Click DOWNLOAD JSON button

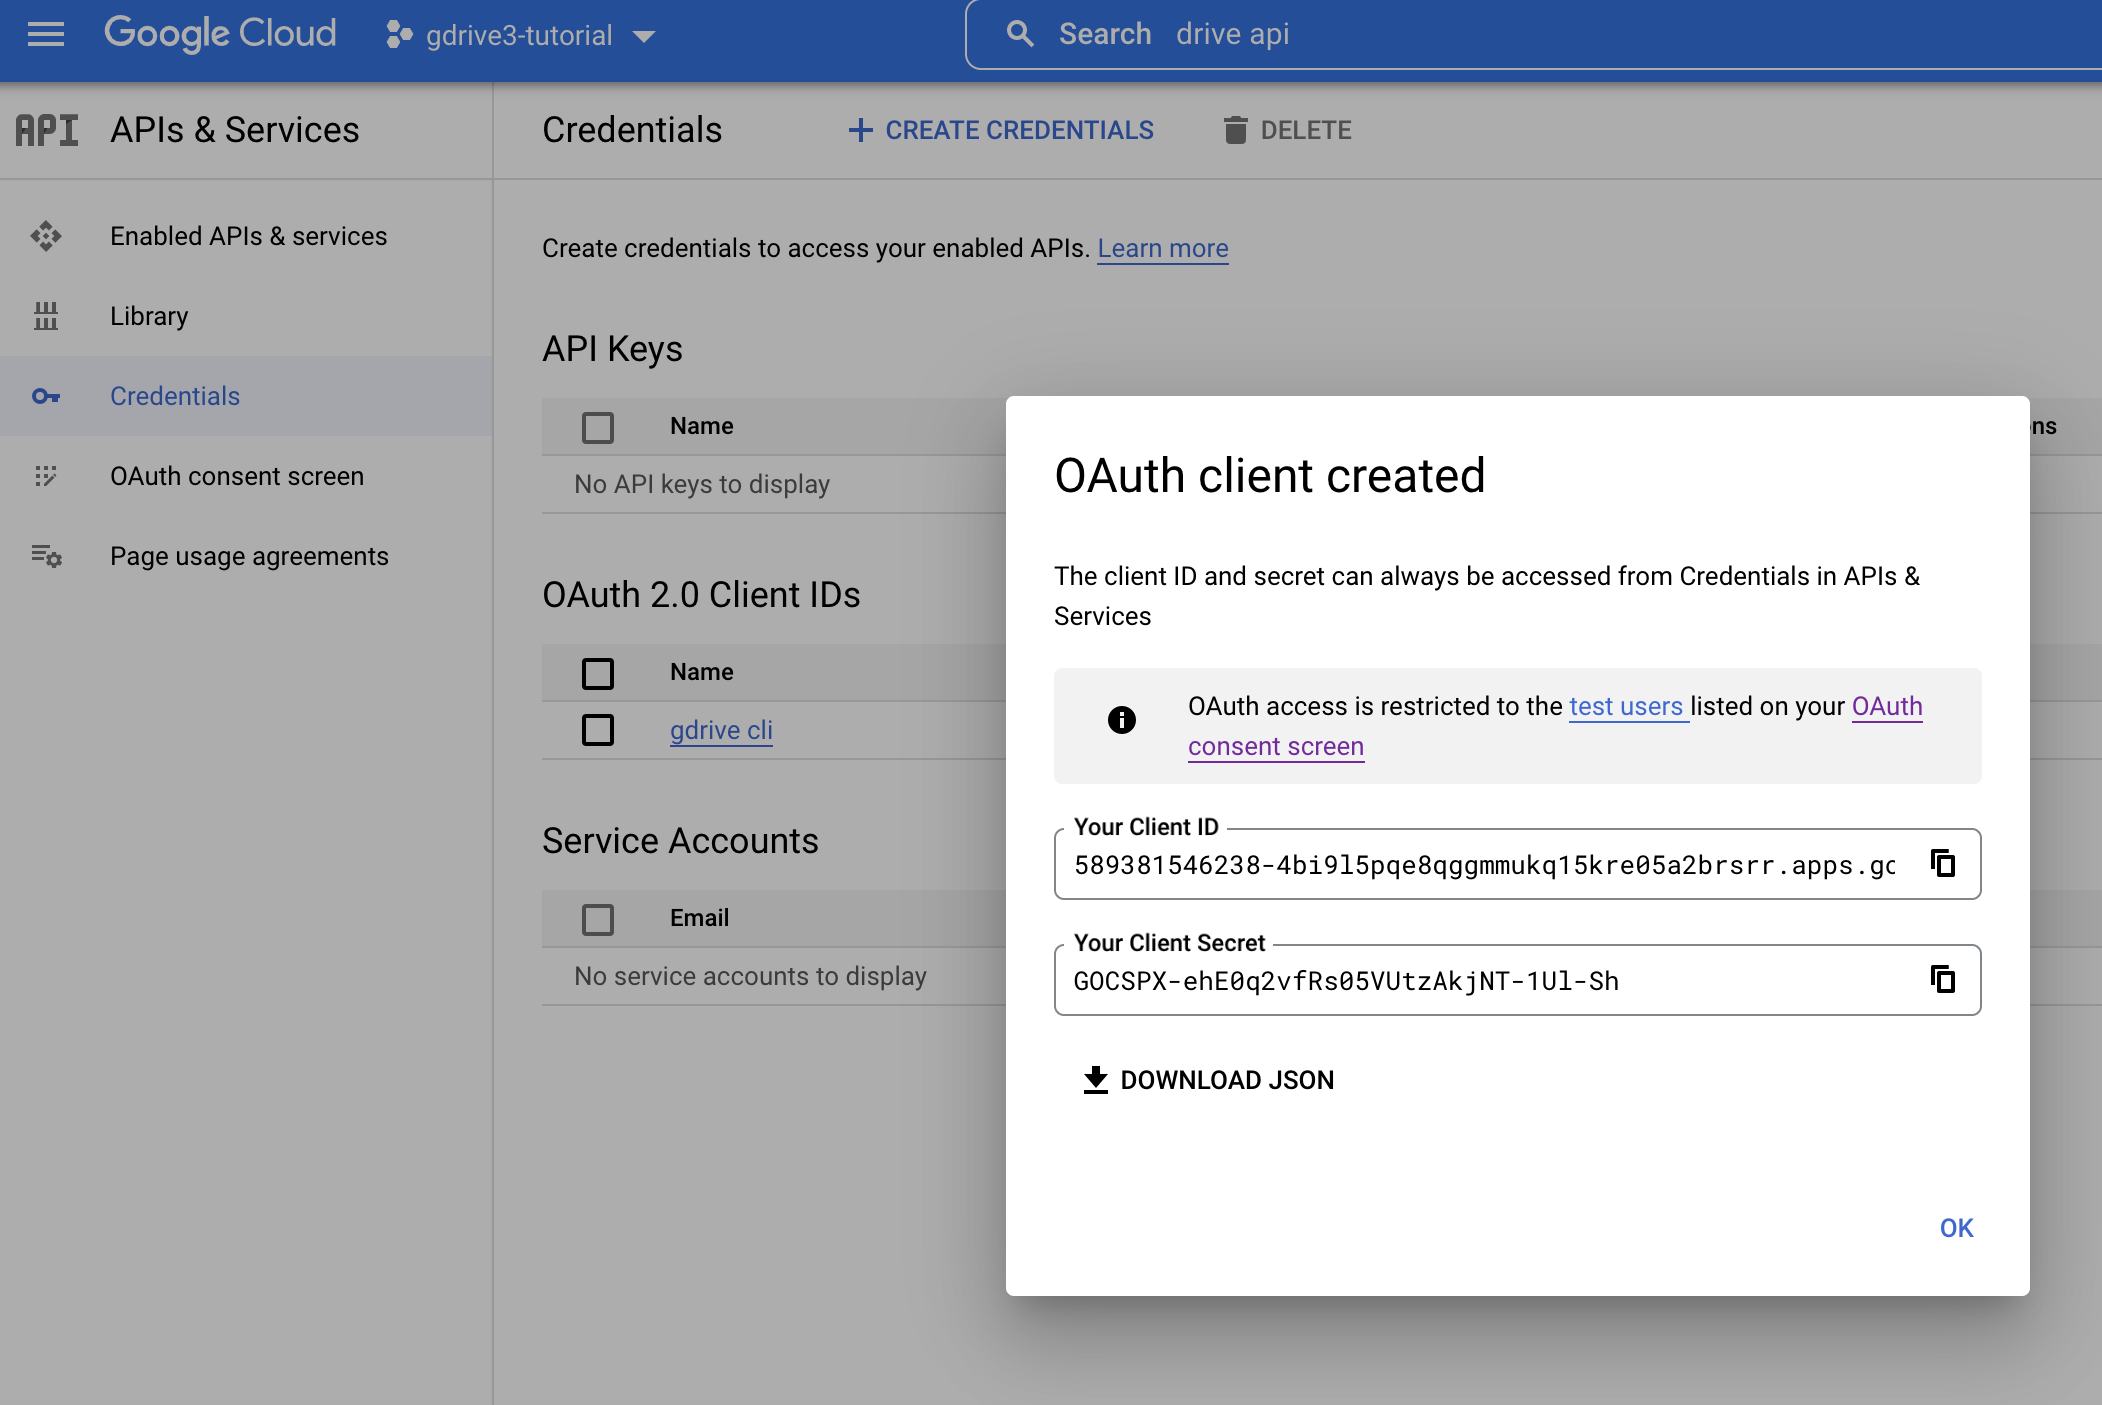tap(1208, 1080)
